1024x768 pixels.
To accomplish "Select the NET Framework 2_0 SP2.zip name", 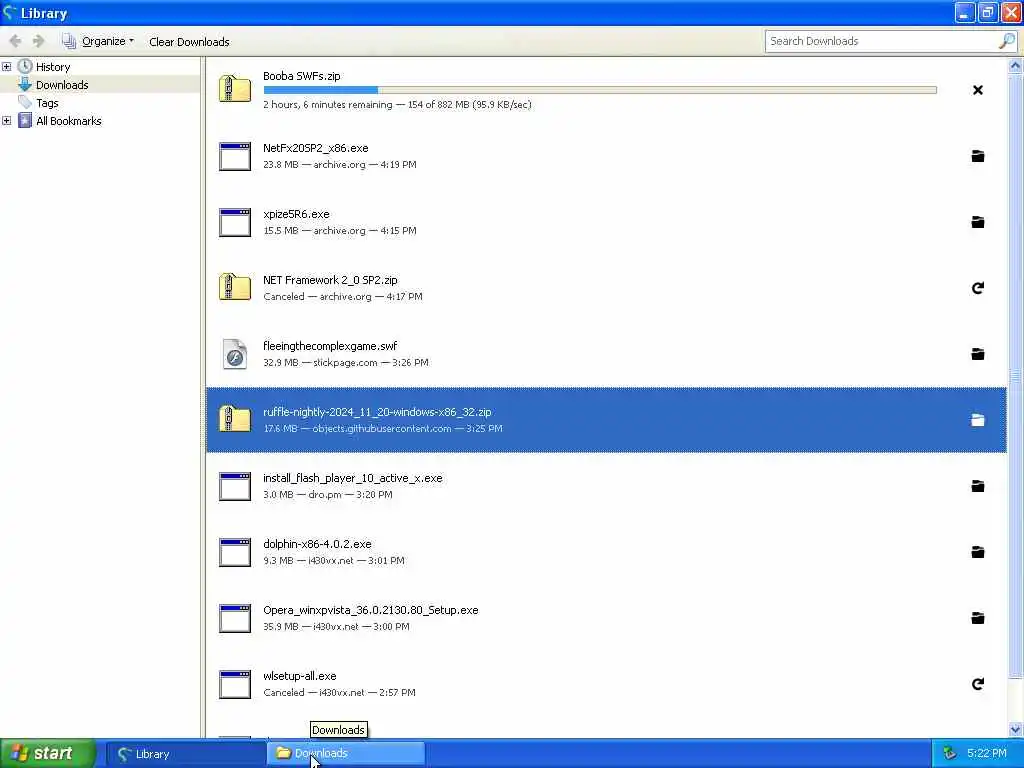I will (330, 280).
